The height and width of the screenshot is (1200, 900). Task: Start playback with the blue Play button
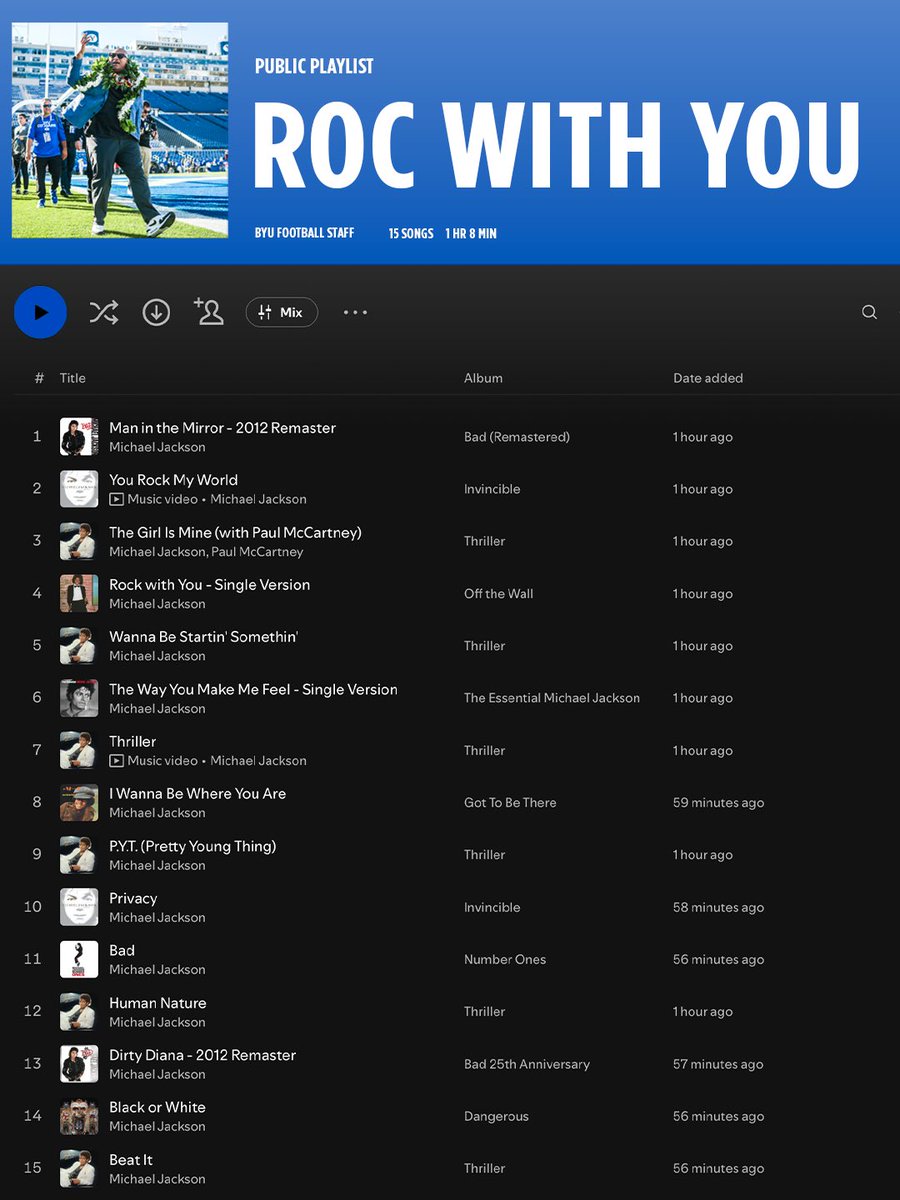click(40, 312)
